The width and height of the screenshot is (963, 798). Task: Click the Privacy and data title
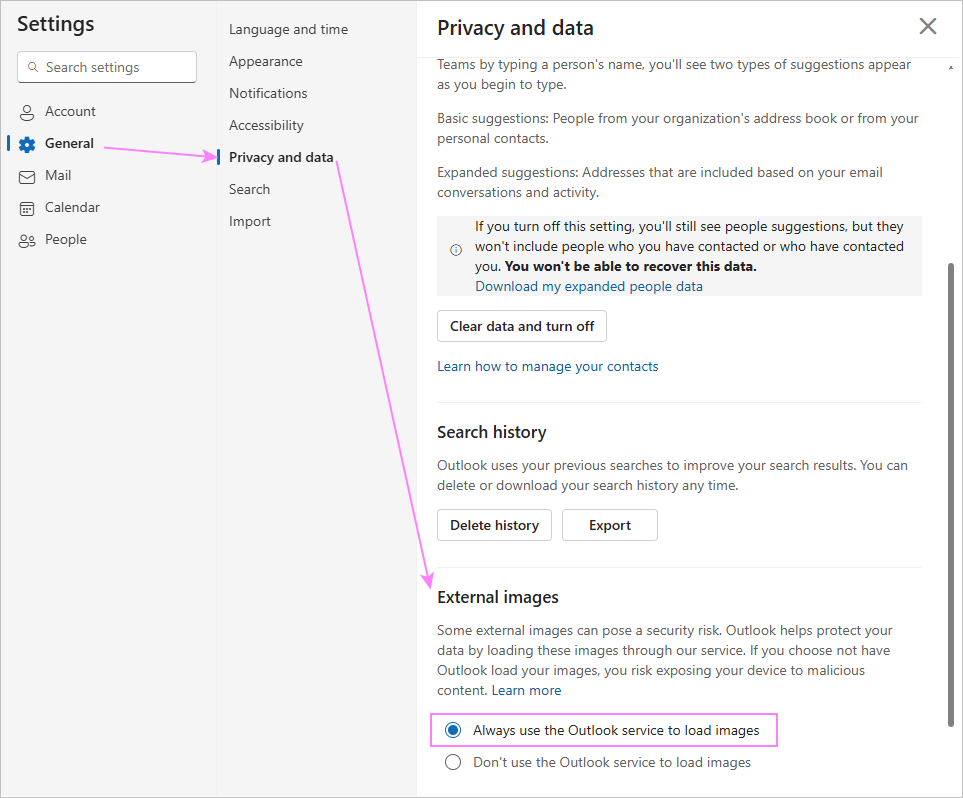click(x=515, y=28)
